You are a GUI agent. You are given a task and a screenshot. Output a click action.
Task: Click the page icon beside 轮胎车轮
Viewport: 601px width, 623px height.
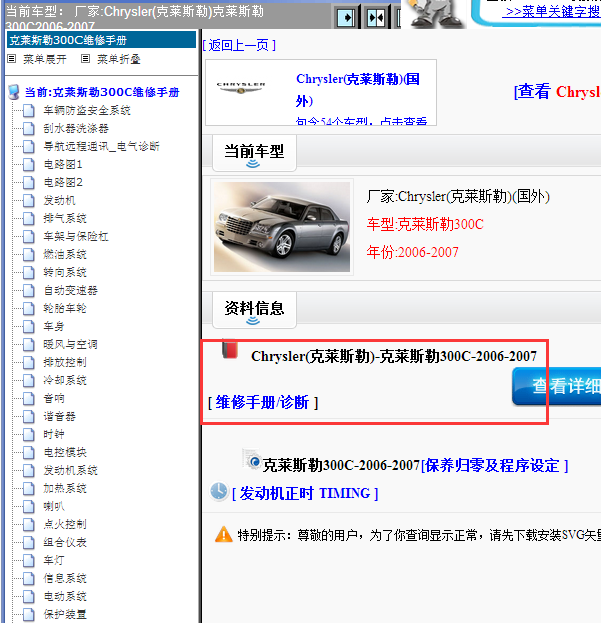click(x=29, y=308)
